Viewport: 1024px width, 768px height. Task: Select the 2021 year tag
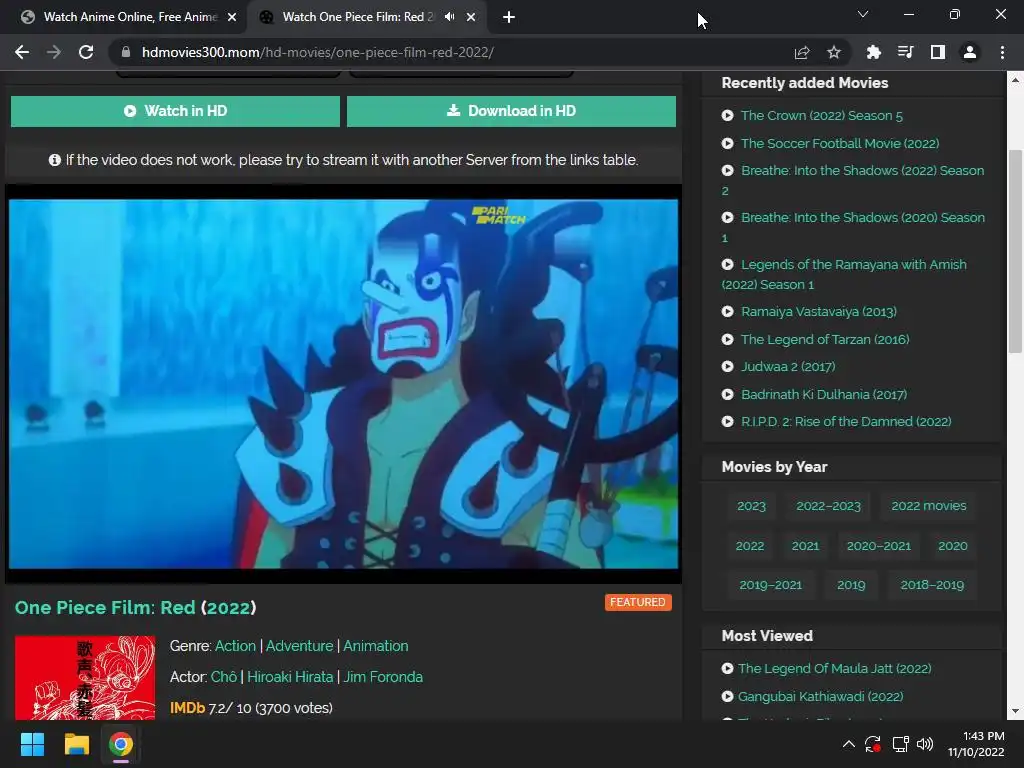pos(805,546)
